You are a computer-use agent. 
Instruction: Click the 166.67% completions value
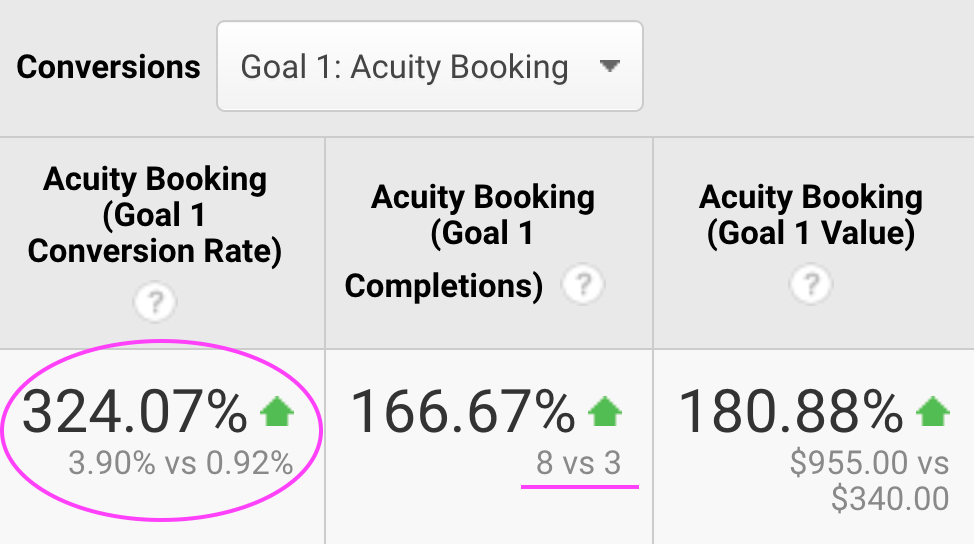click(463, 411)
